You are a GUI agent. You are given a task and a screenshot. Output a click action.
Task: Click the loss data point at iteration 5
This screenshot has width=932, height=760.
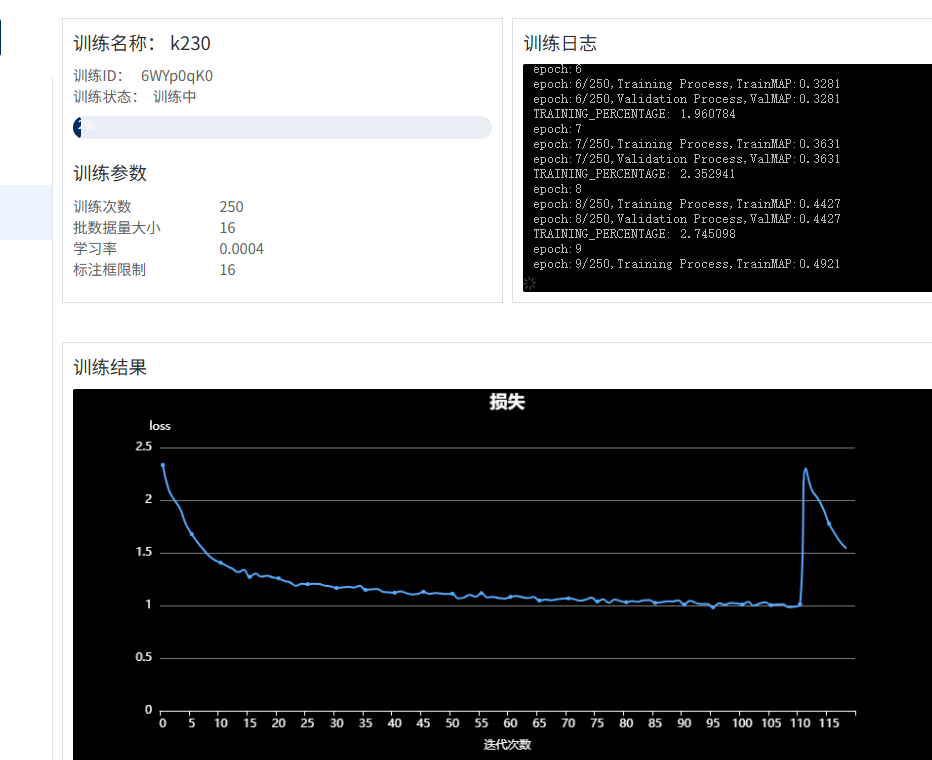point(191,534)
